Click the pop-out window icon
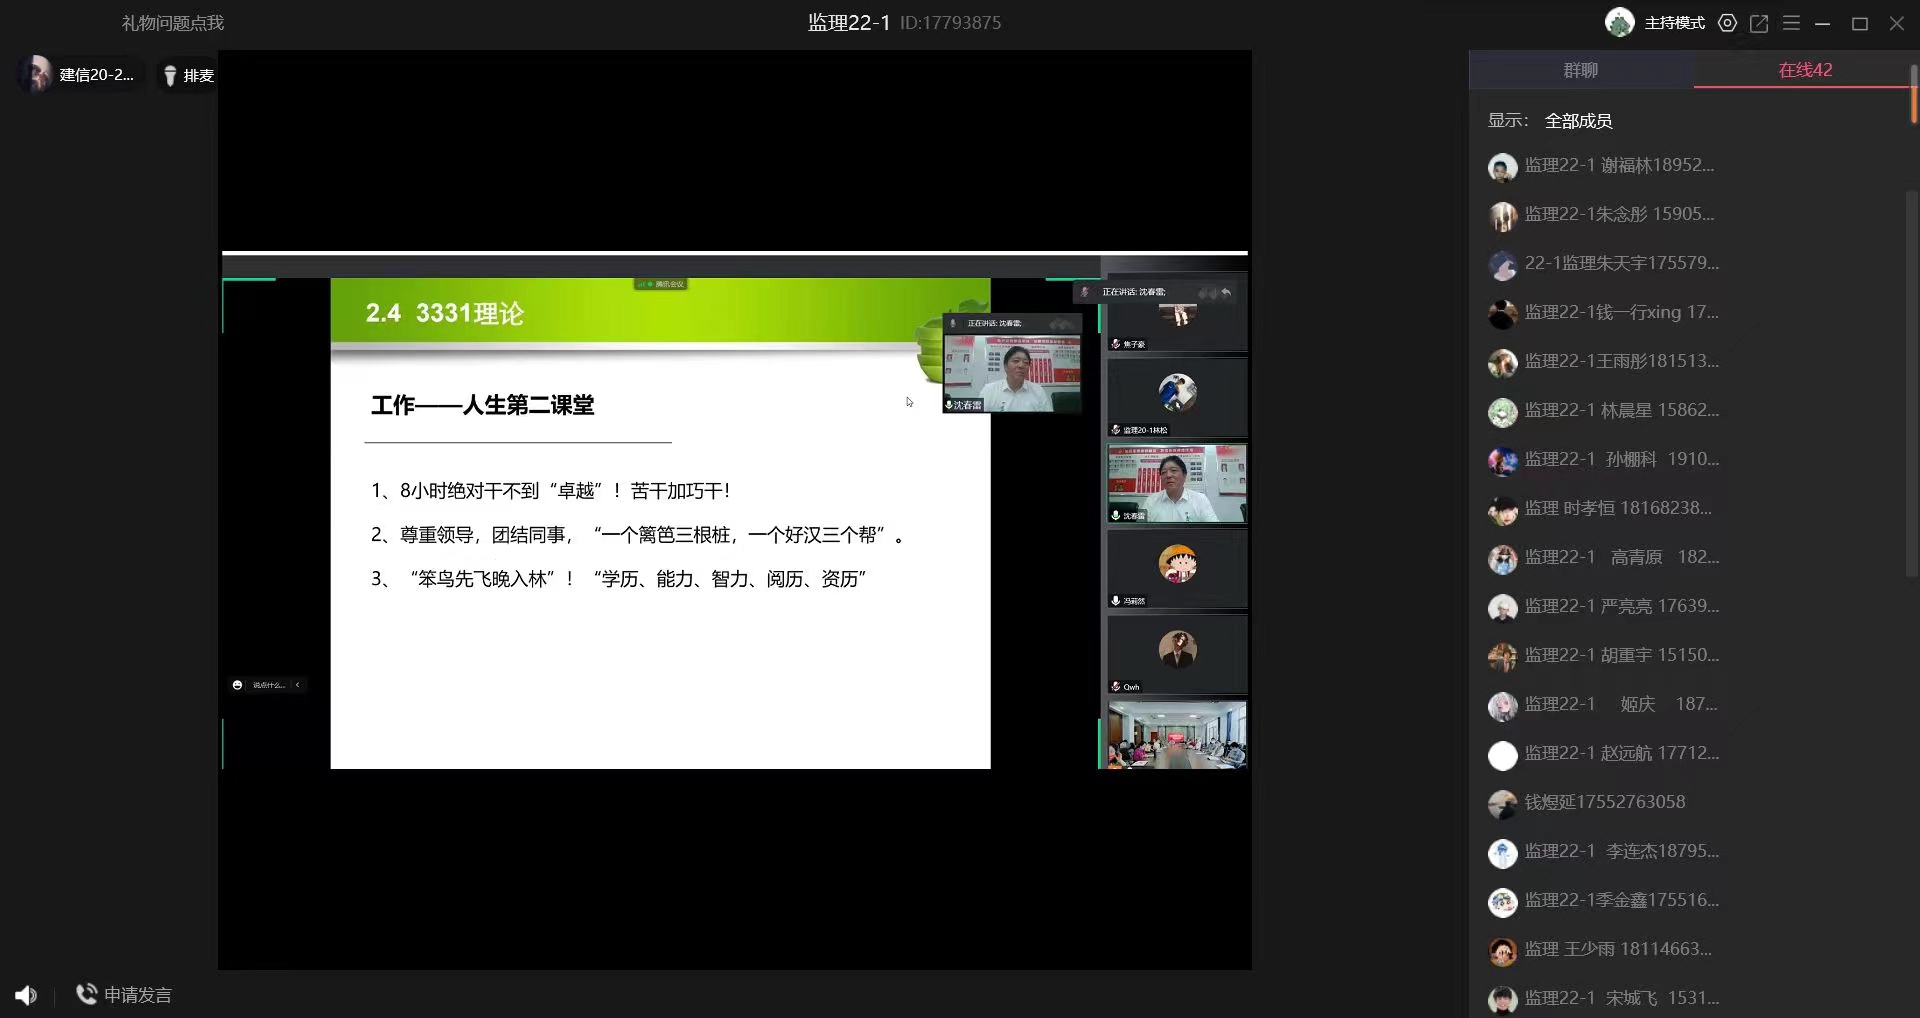 point(1759,23)
